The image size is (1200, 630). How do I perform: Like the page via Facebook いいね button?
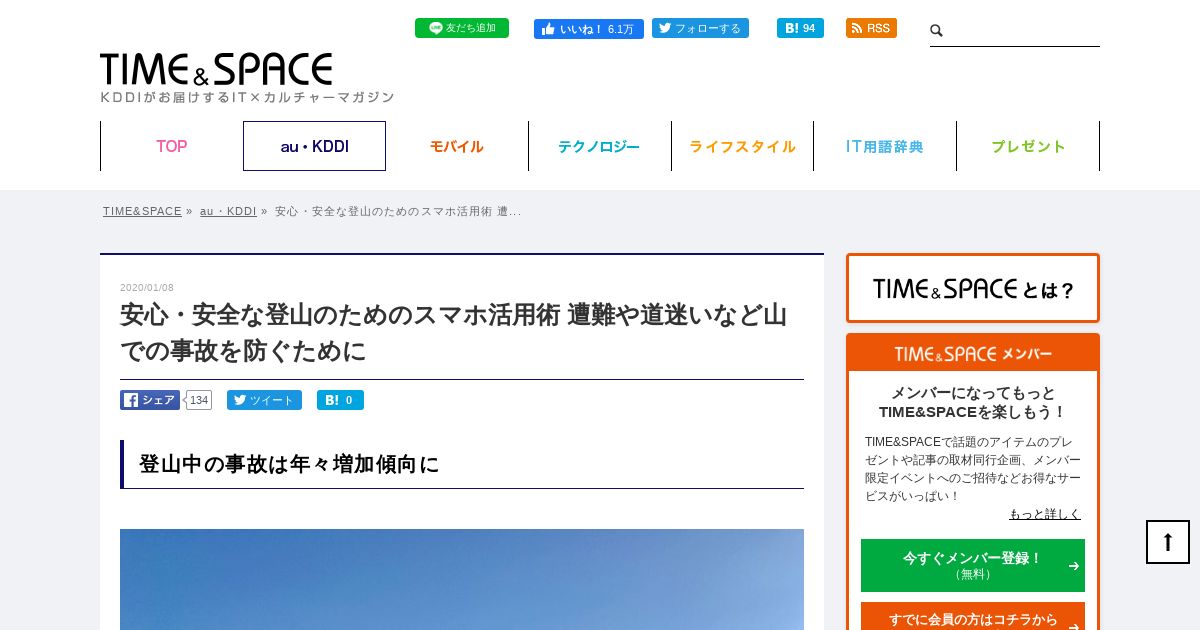click(589, 28)
